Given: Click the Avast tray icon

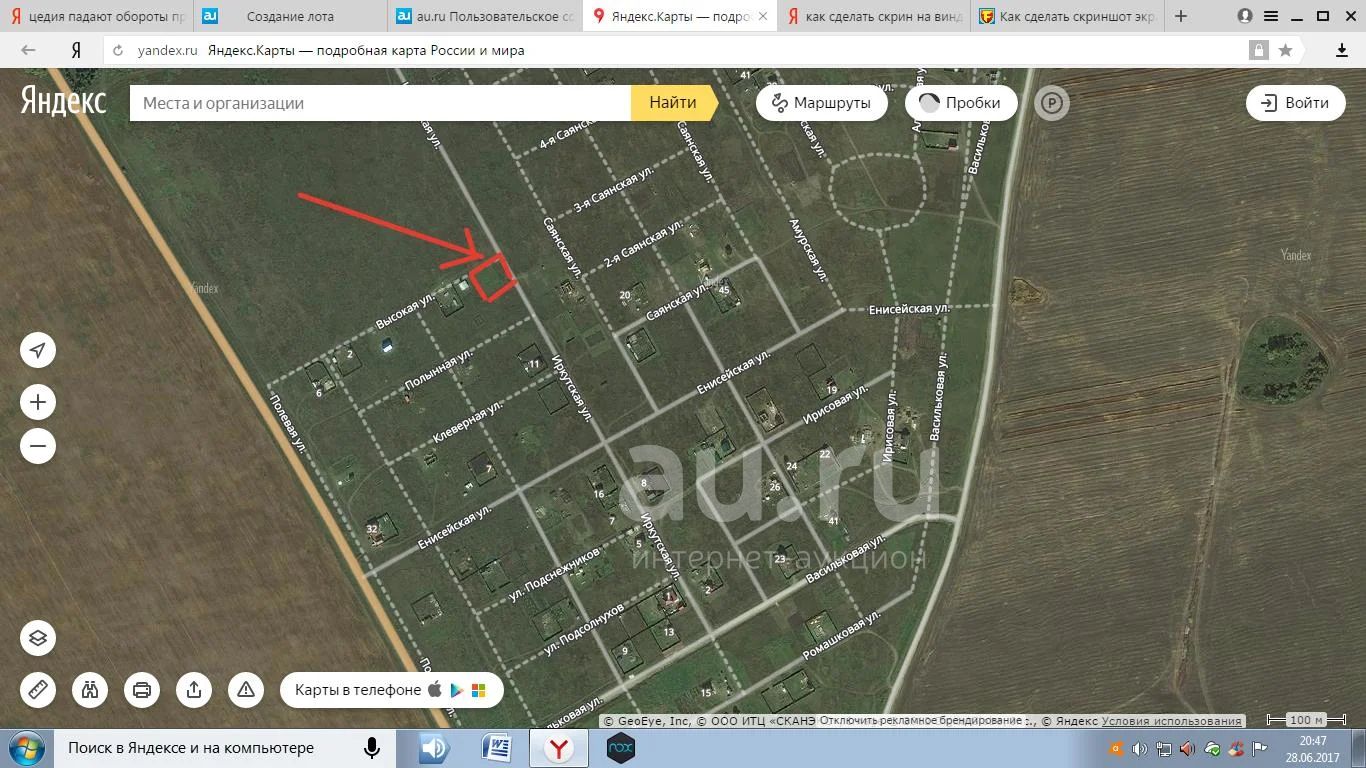Looking at the screenshot, I should coord(1117,748).
